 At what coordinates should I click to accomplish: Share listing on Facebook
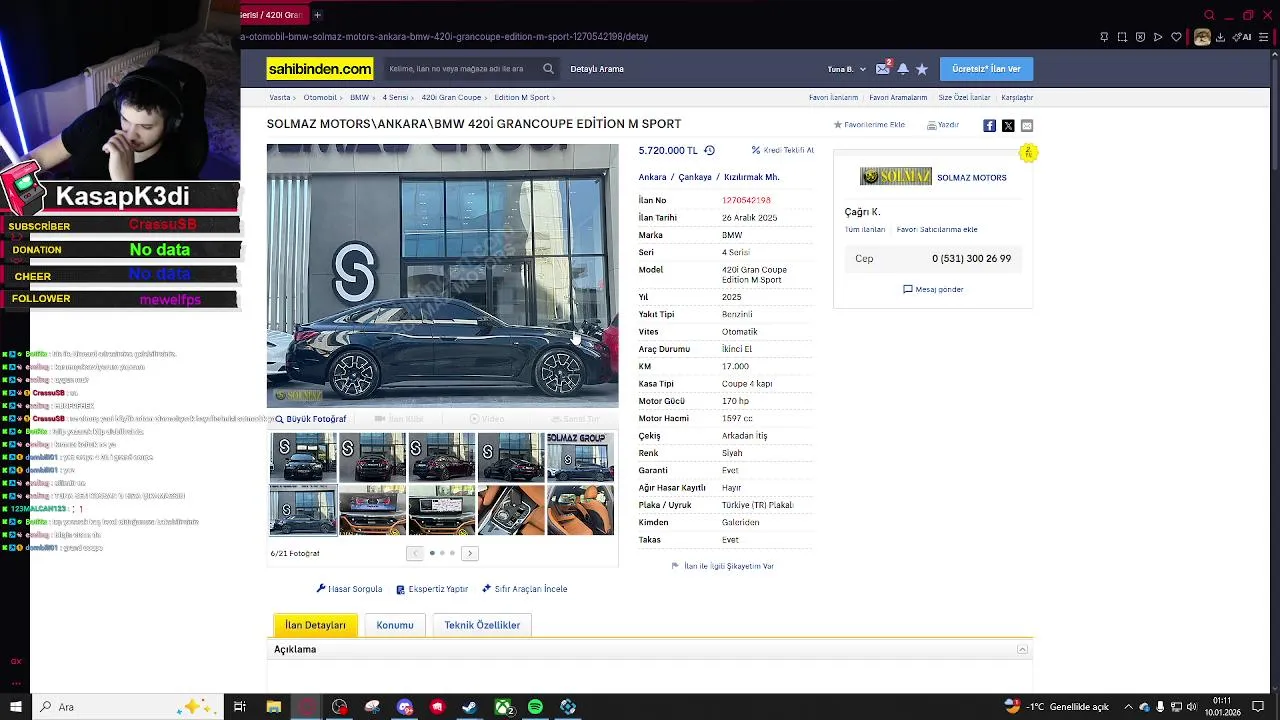[989, 125]
